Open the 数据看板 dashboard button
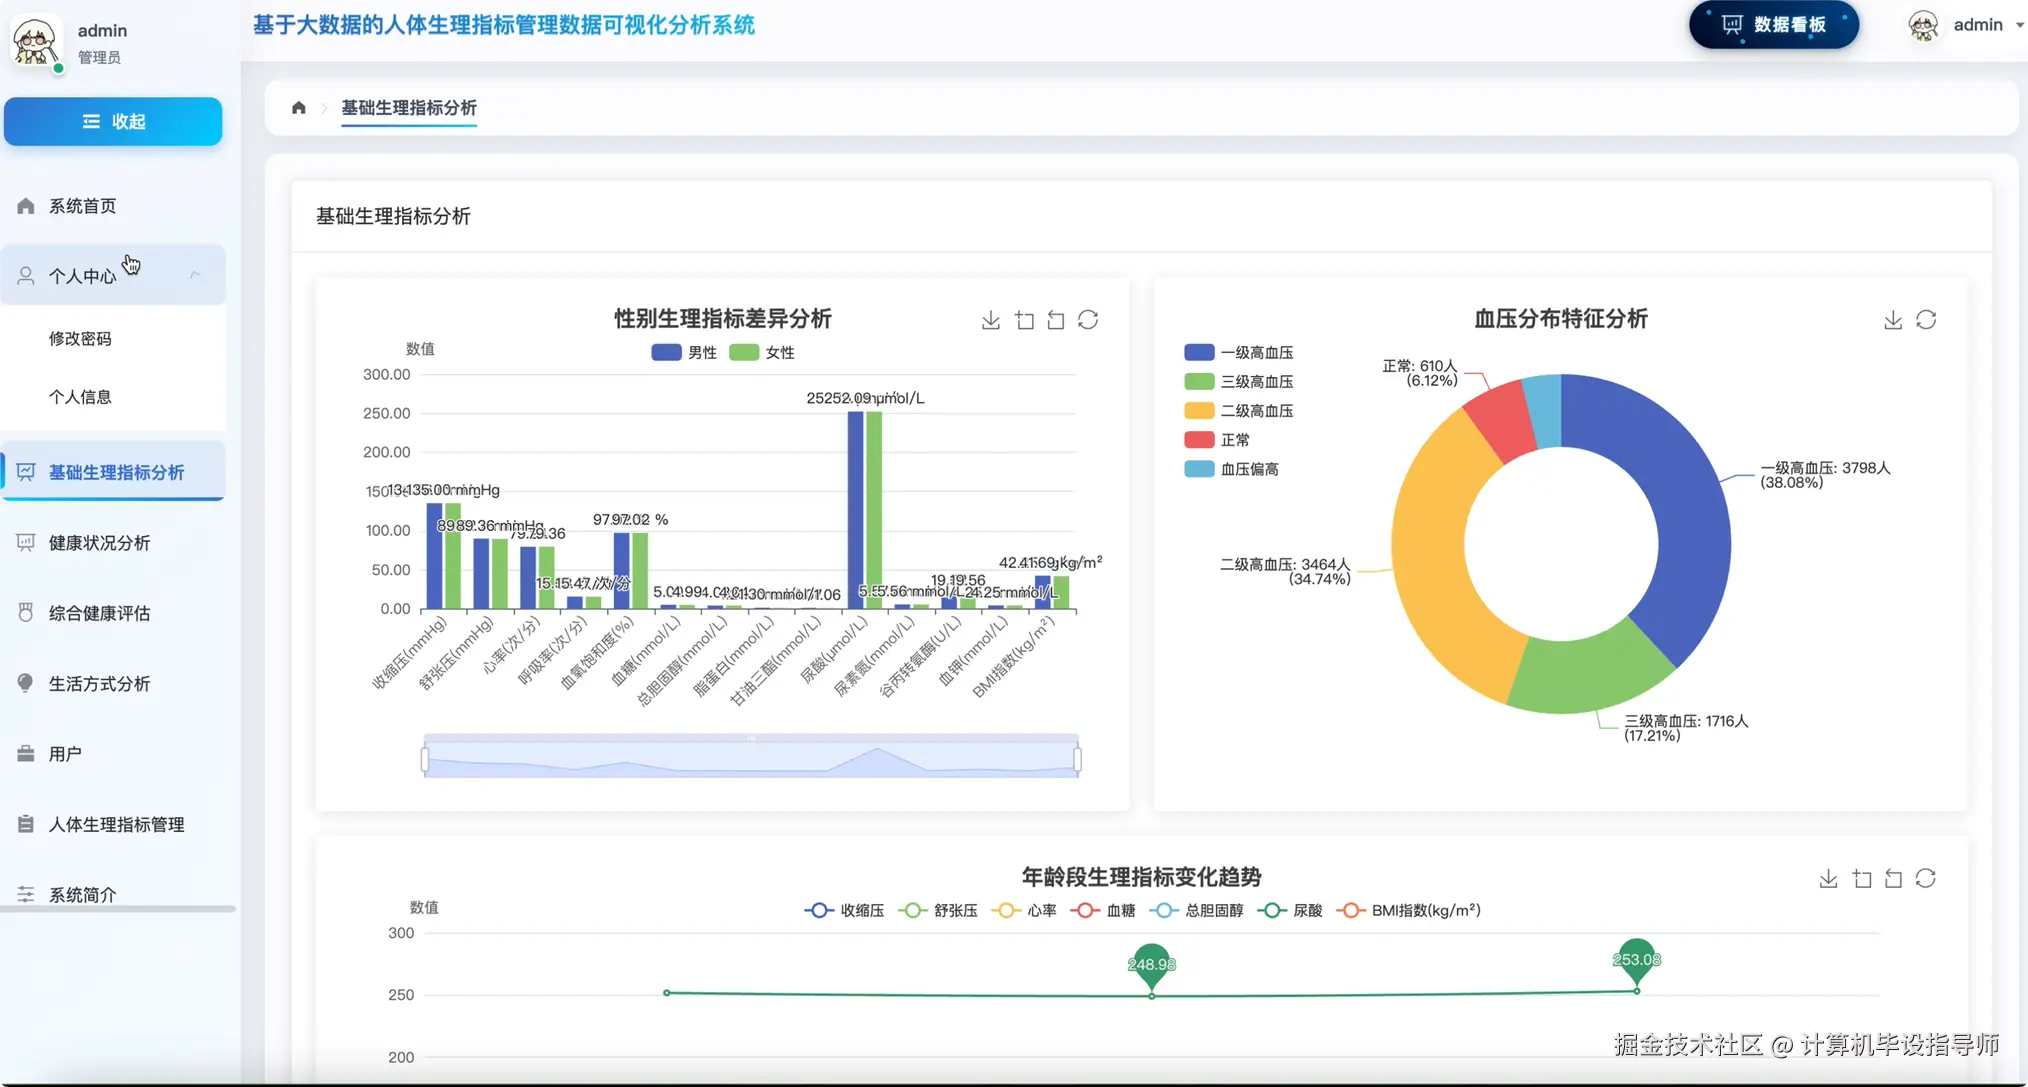2028x1087 pixels. (x=1773, y=25)
